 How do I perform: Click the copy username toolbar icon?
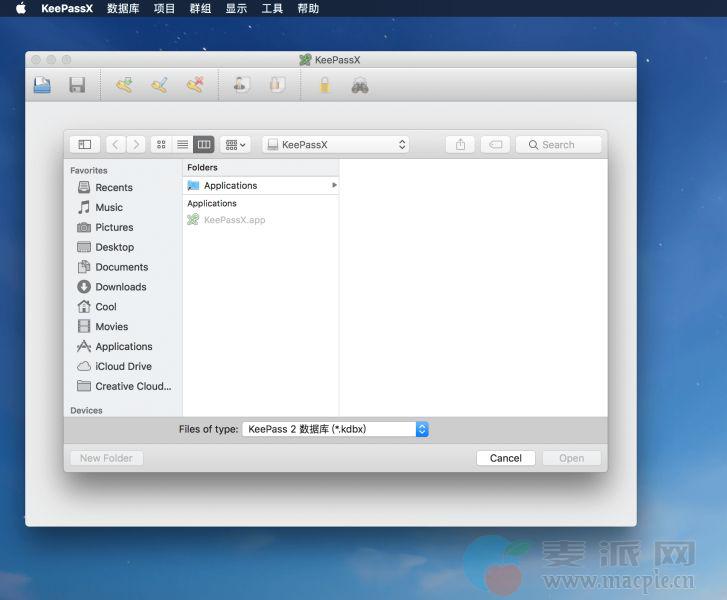click(241, 86)
